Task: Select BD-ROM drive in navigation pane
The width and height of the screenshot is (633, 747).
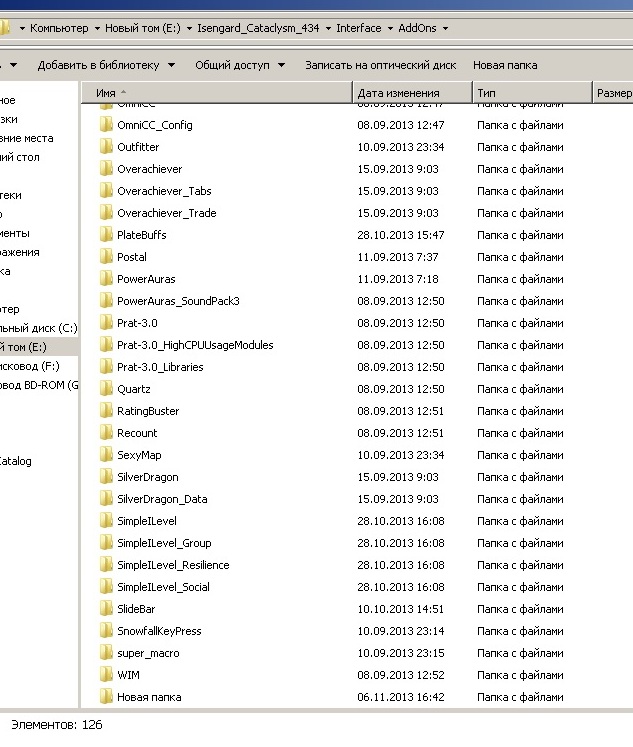Action: pos(39,385)
